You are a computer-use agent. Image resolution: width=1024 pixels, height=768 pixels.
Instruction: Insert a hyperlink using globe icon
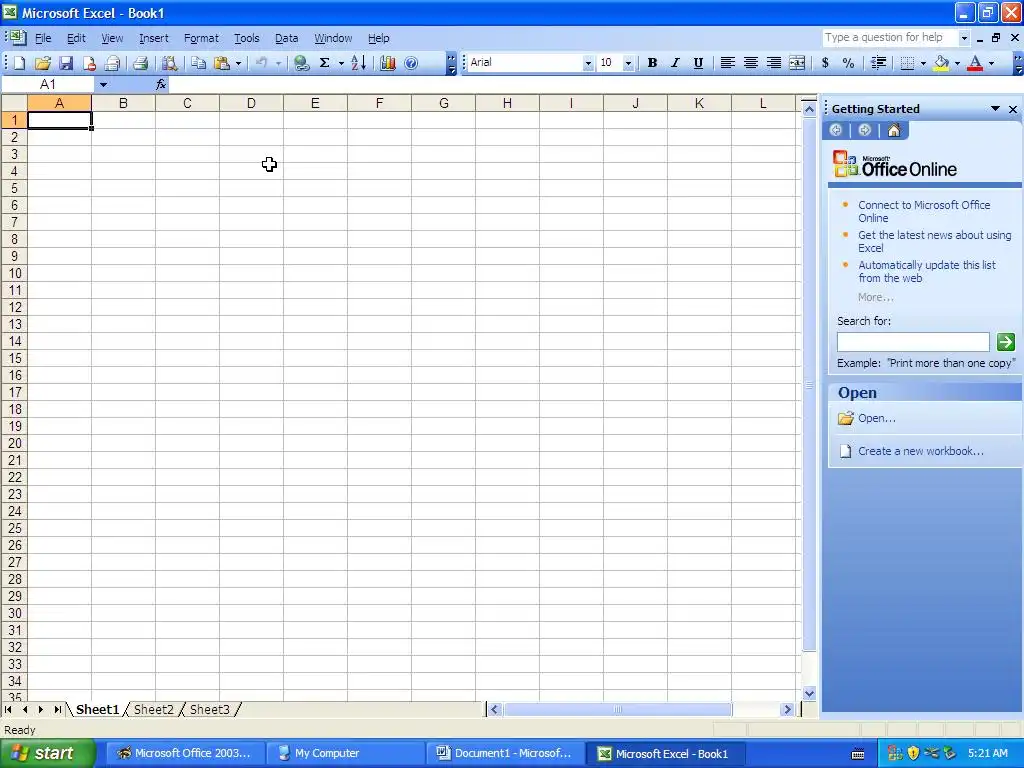[x=301, y=63]
